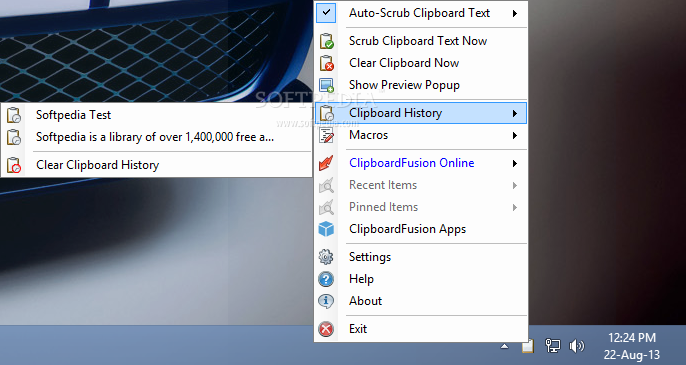Click the greyed Pinned Items icon
This screenshot has height=365, width=686.
(326, 207)
